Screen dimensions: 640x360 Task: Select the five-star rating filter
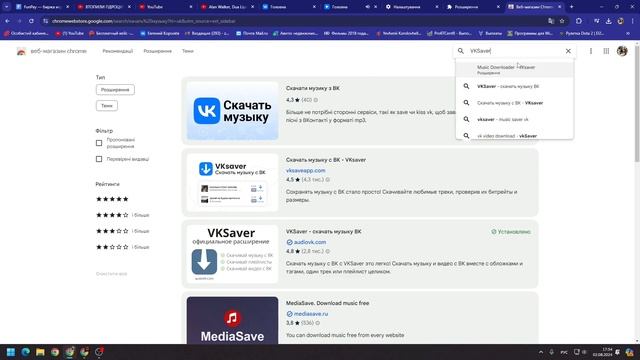click(112, 199)
